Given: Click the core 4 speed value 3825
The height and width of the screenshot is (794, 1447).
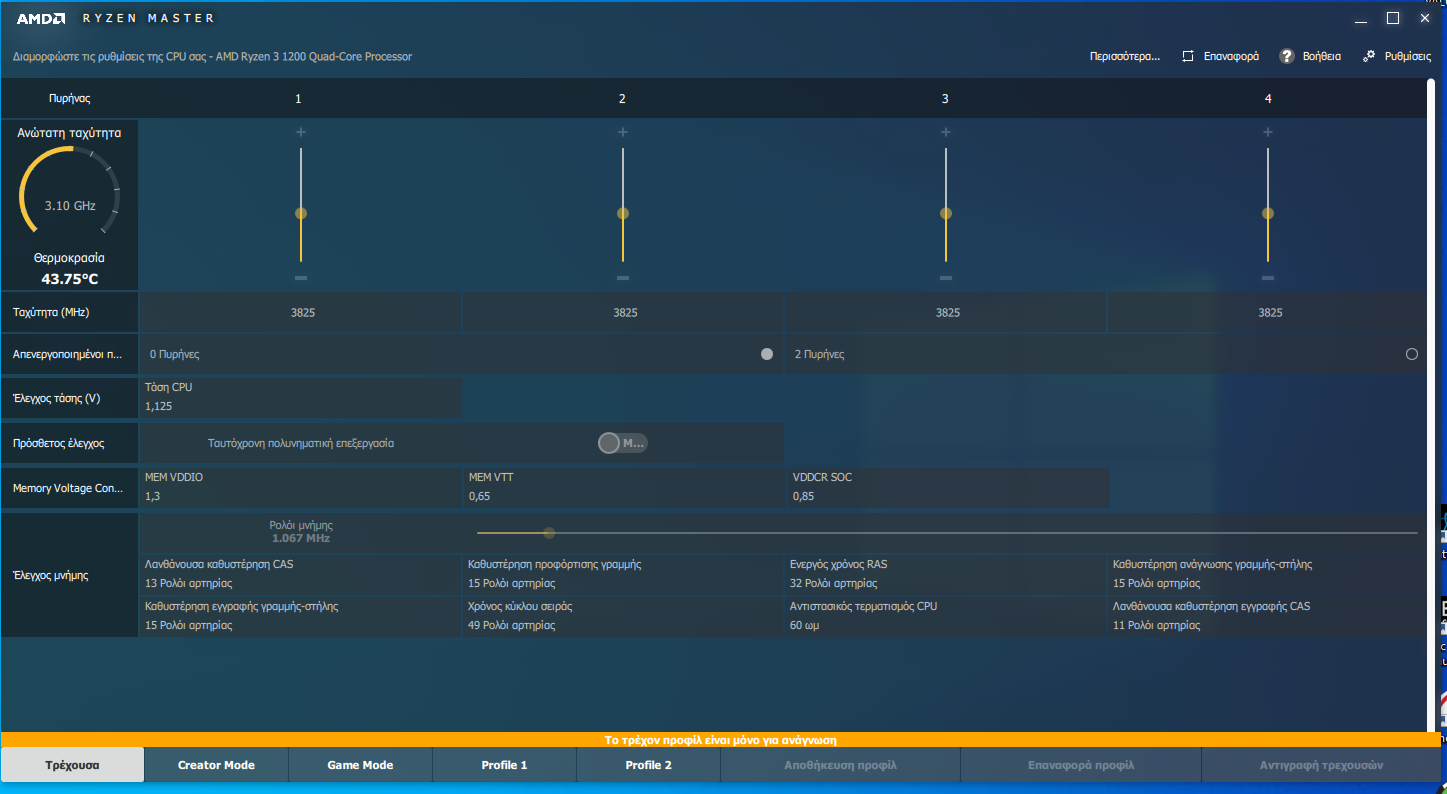Looking at the screenshot, I should pyautogui.click(x=1270, y=312).
